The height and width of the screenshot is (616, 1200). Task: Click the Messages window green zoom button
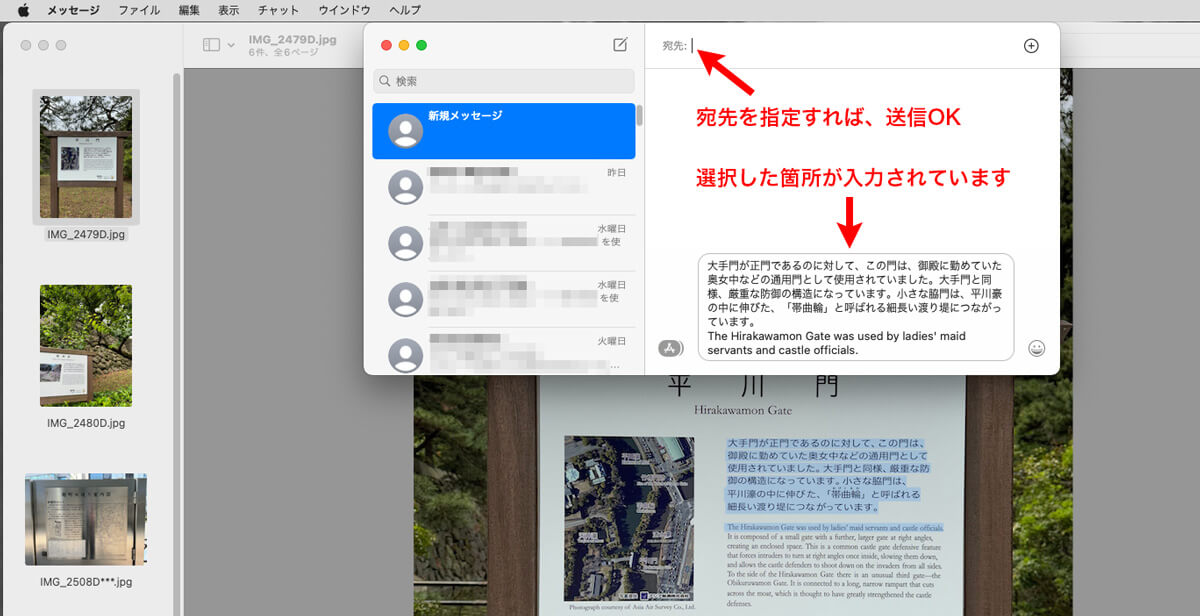pyautogui.click(x=422, y=45)
